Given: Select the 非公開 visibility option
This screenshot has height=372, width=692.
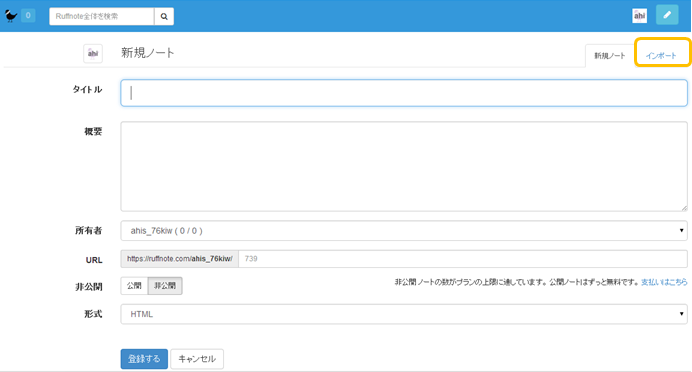Looking at the screenshot, I should 165,286.
